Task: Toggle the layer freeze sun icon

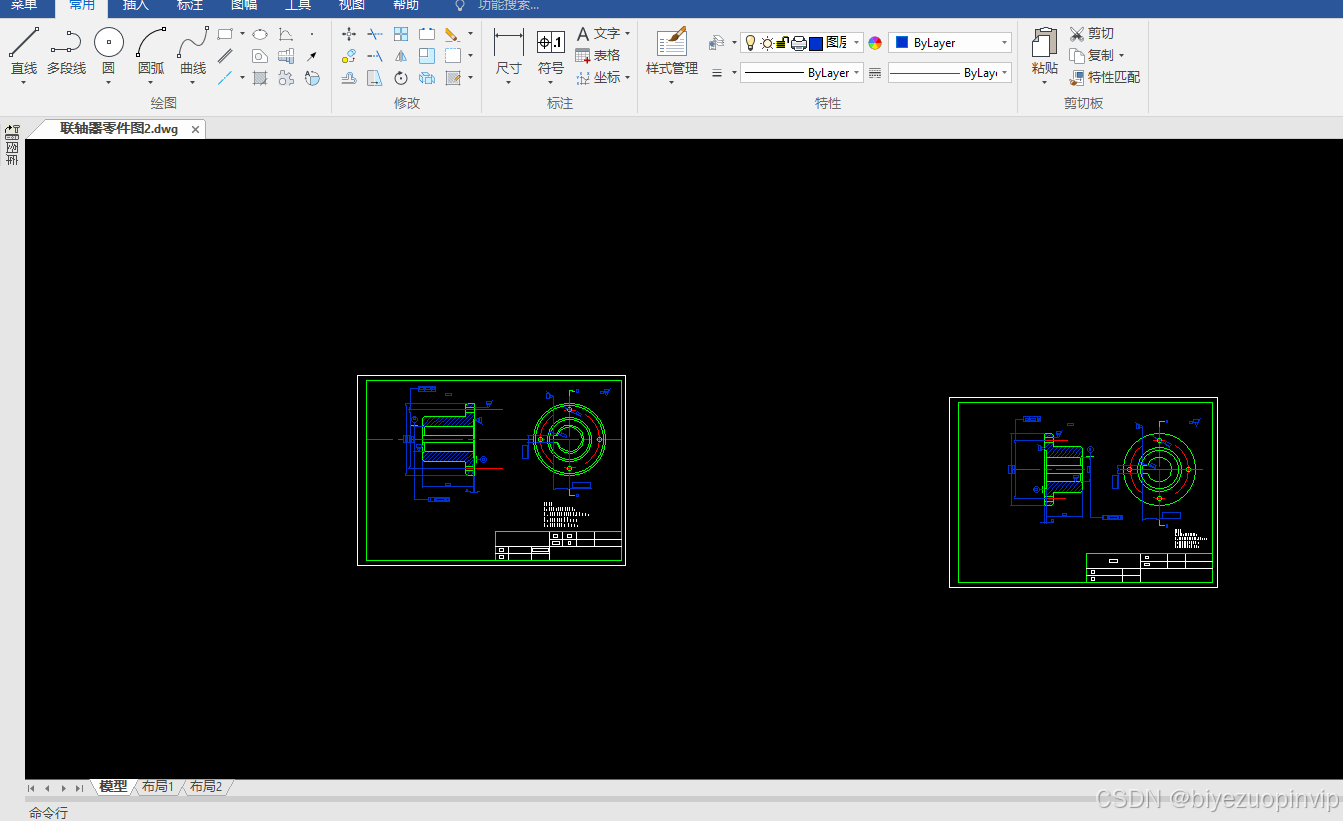Action: point(767,43)
